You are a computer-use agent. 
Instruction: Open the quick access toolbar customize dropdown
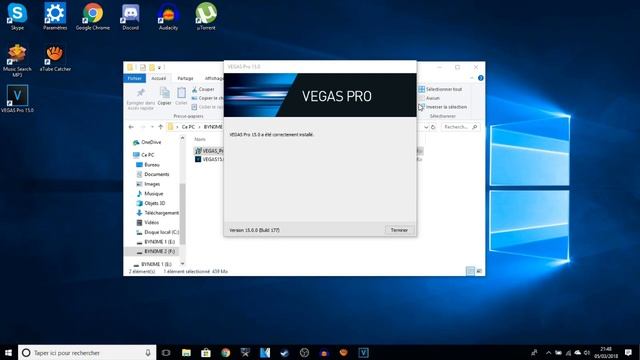click(x=160, y=67)
